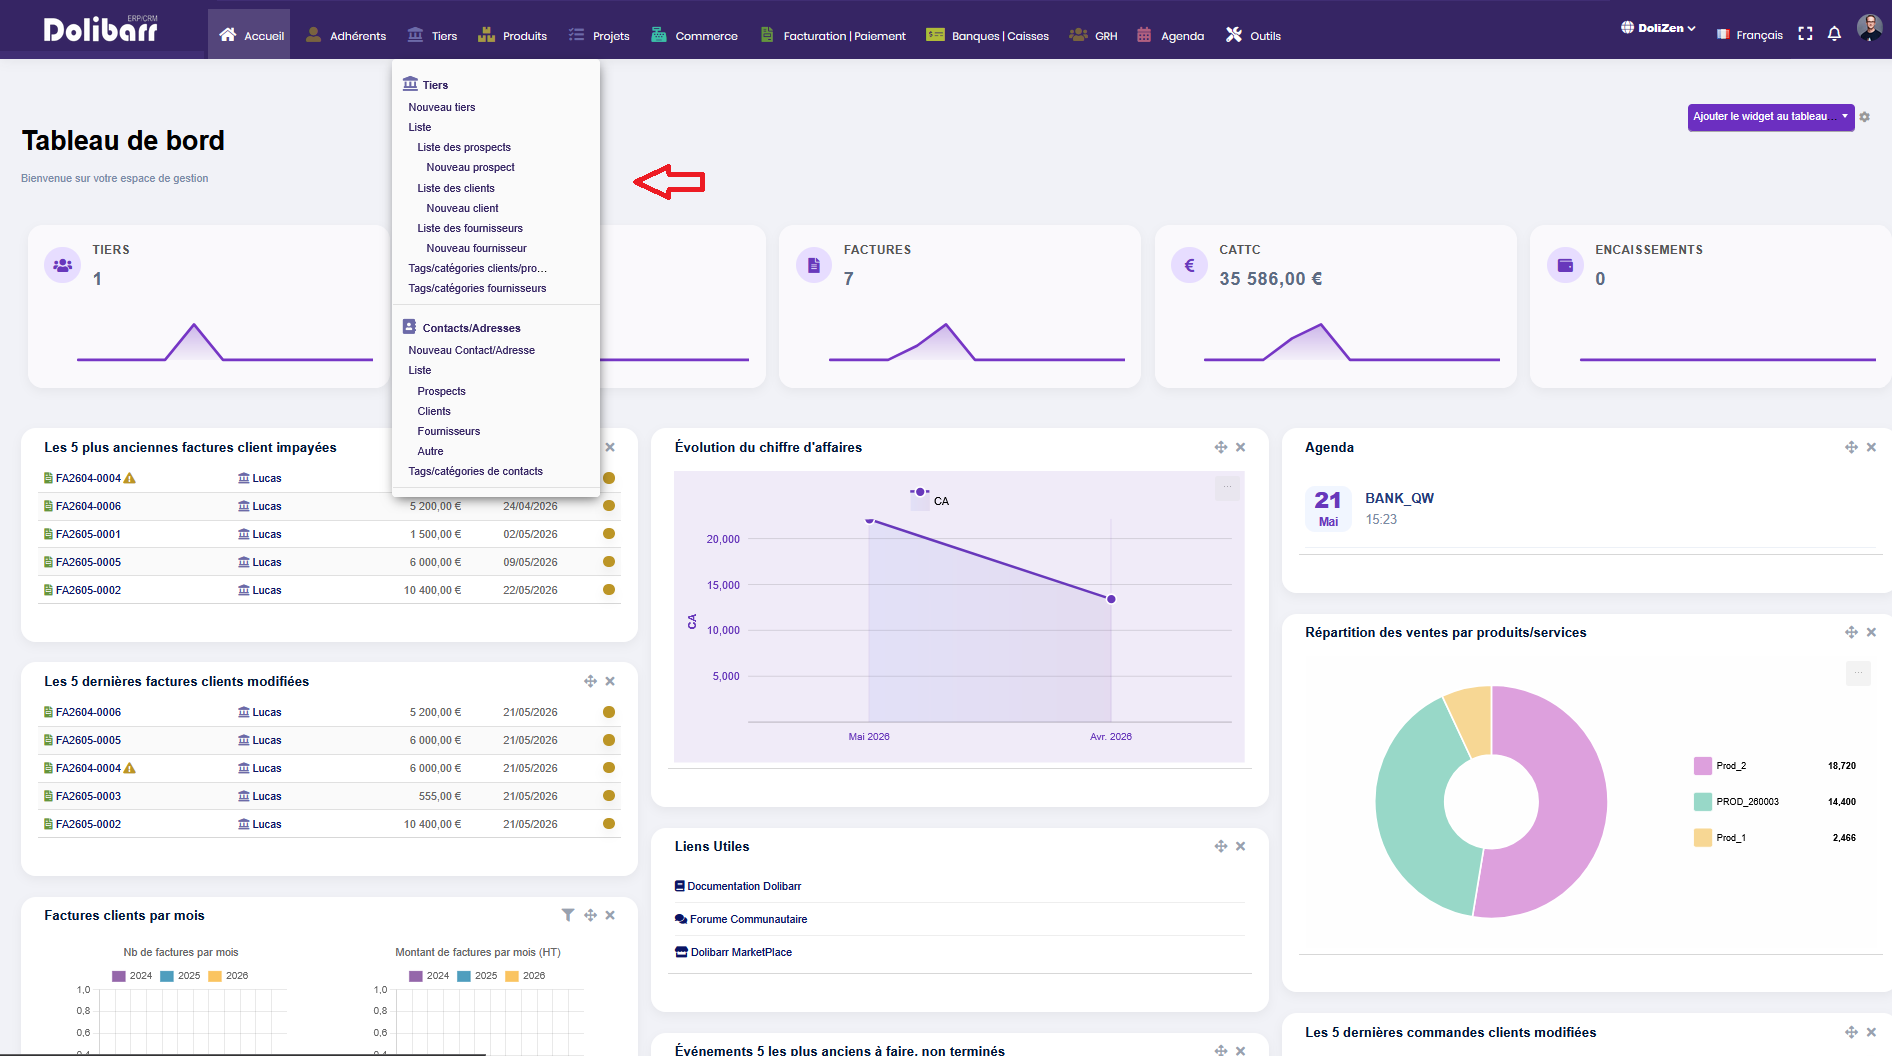Screen dimensions: 1892x1056
Task: Select 'Nouveau fournisseur' menu entry
Action: [x=476, y=248]
